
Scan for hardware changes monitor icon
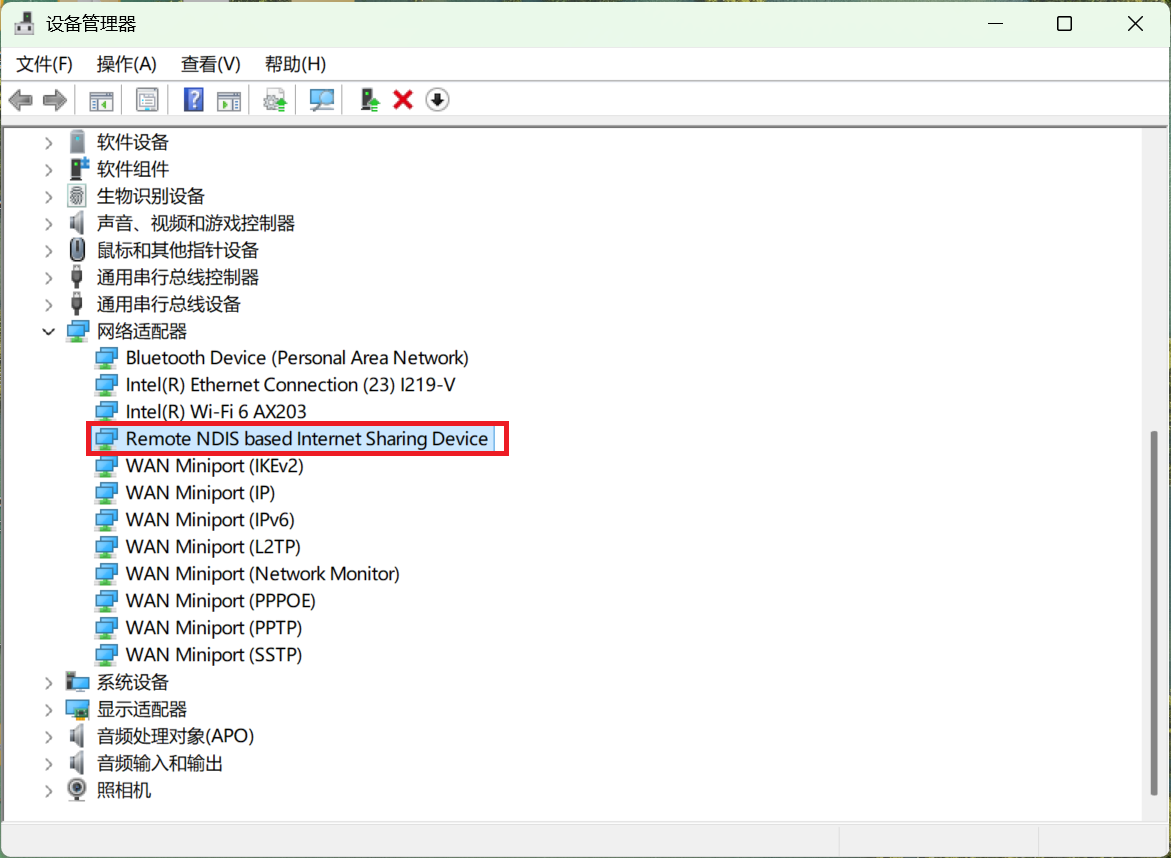(x=322, y=100)
